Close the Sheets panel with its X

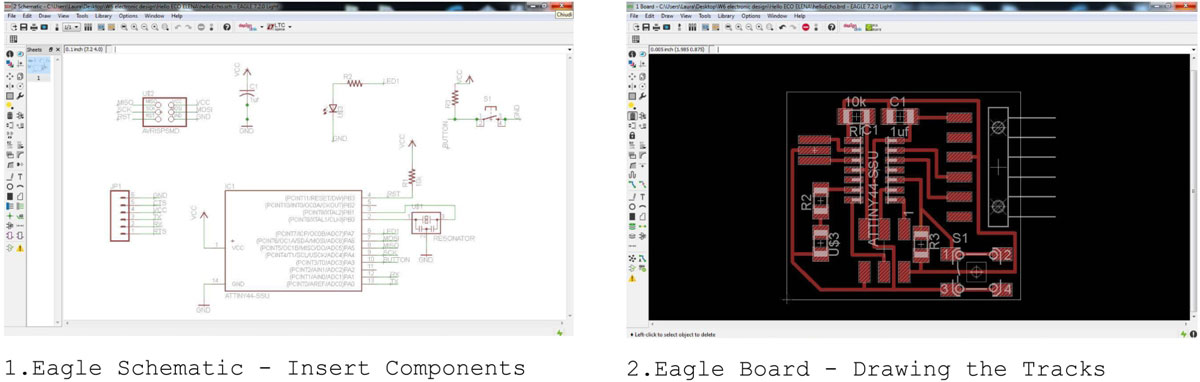point(58,50)
